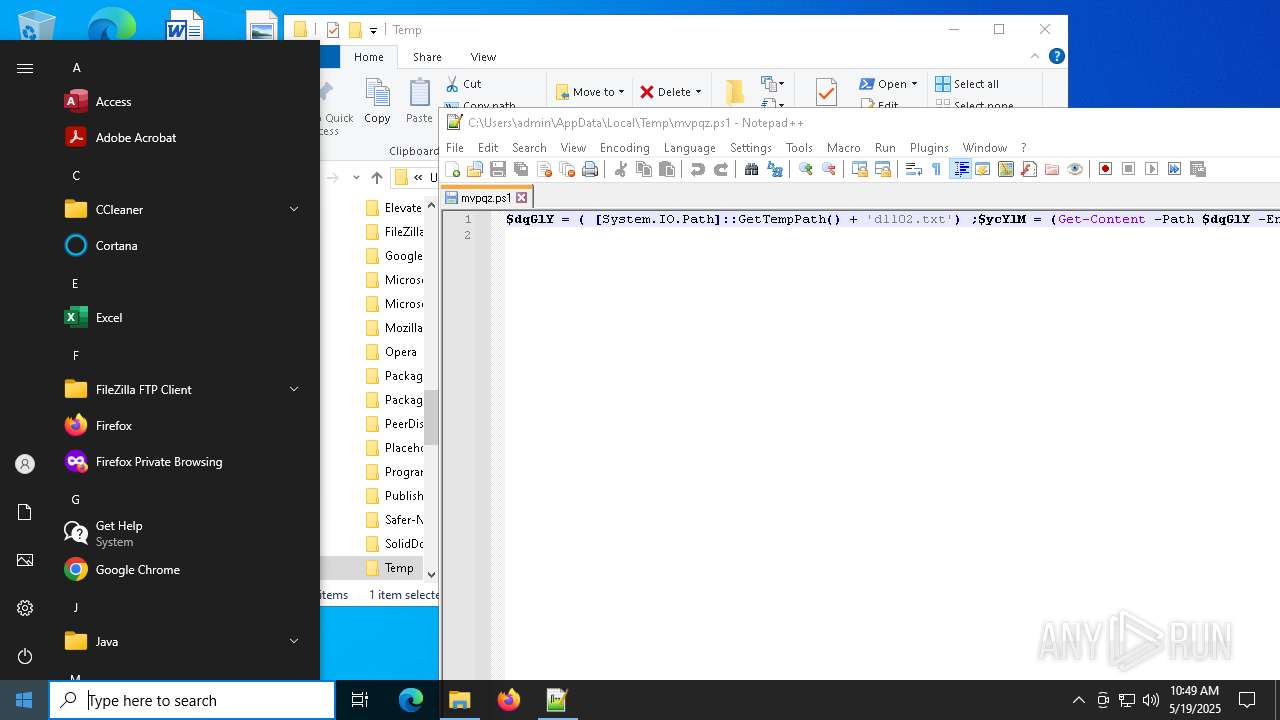Open Function List icon in Notepad++ toolbar
The height and width of the screenshot is (720, 1280).
coord(1029,169)
